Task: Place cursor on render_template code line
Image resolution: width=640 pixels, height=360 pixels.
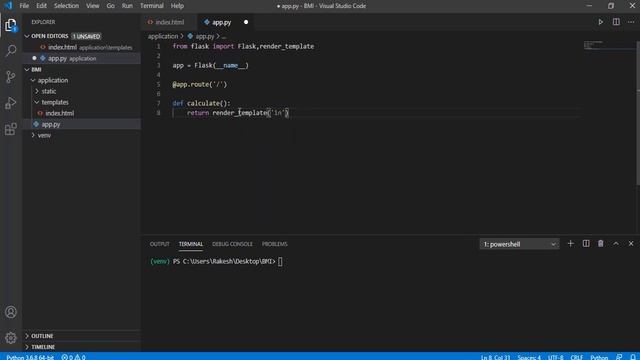Action: [238, 113]
